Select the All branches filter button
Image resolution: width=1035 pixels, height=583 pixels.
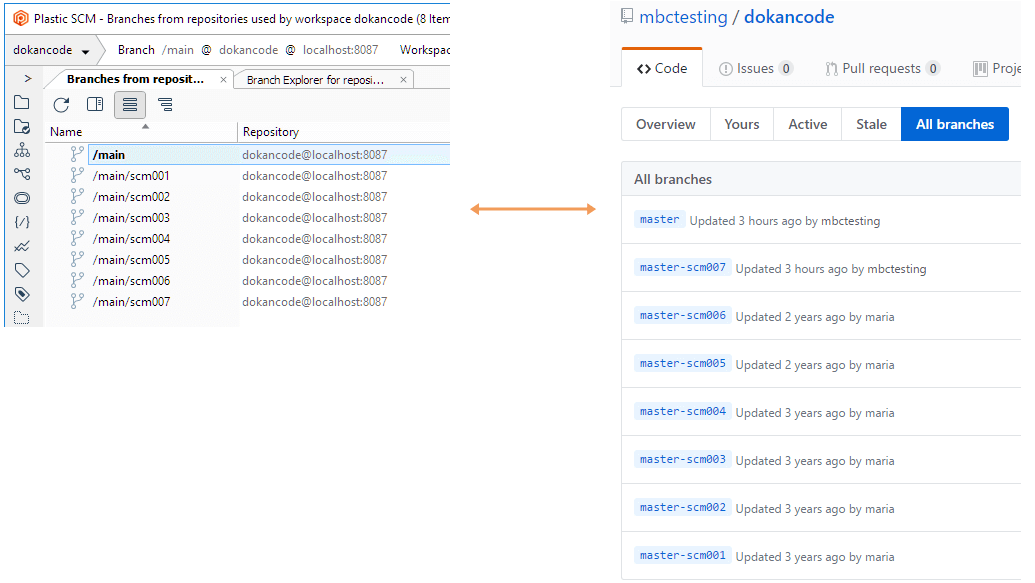954,124
